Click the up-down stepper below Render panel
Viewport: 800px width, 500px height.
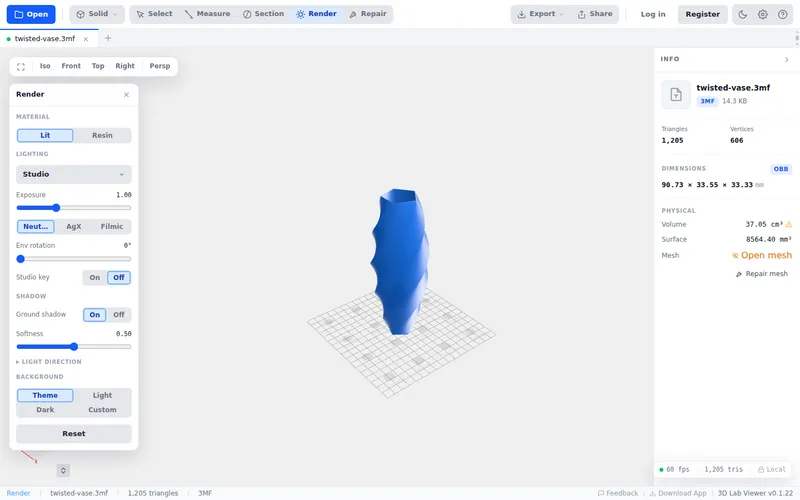click(x=63, y=470)
